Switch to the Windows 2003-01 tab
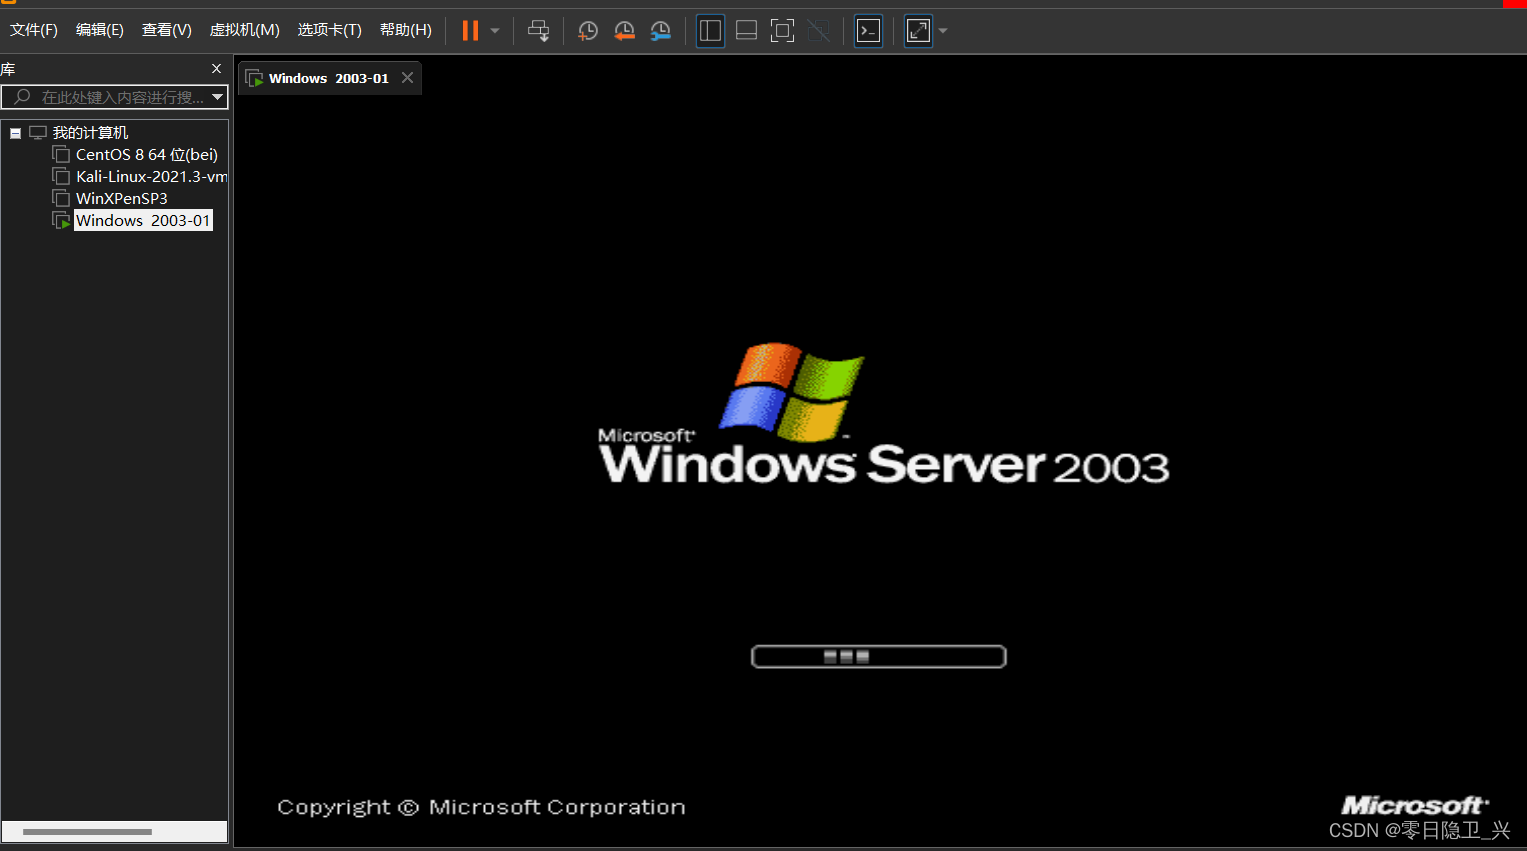The image size is (1527, 851). coord(328,78)
